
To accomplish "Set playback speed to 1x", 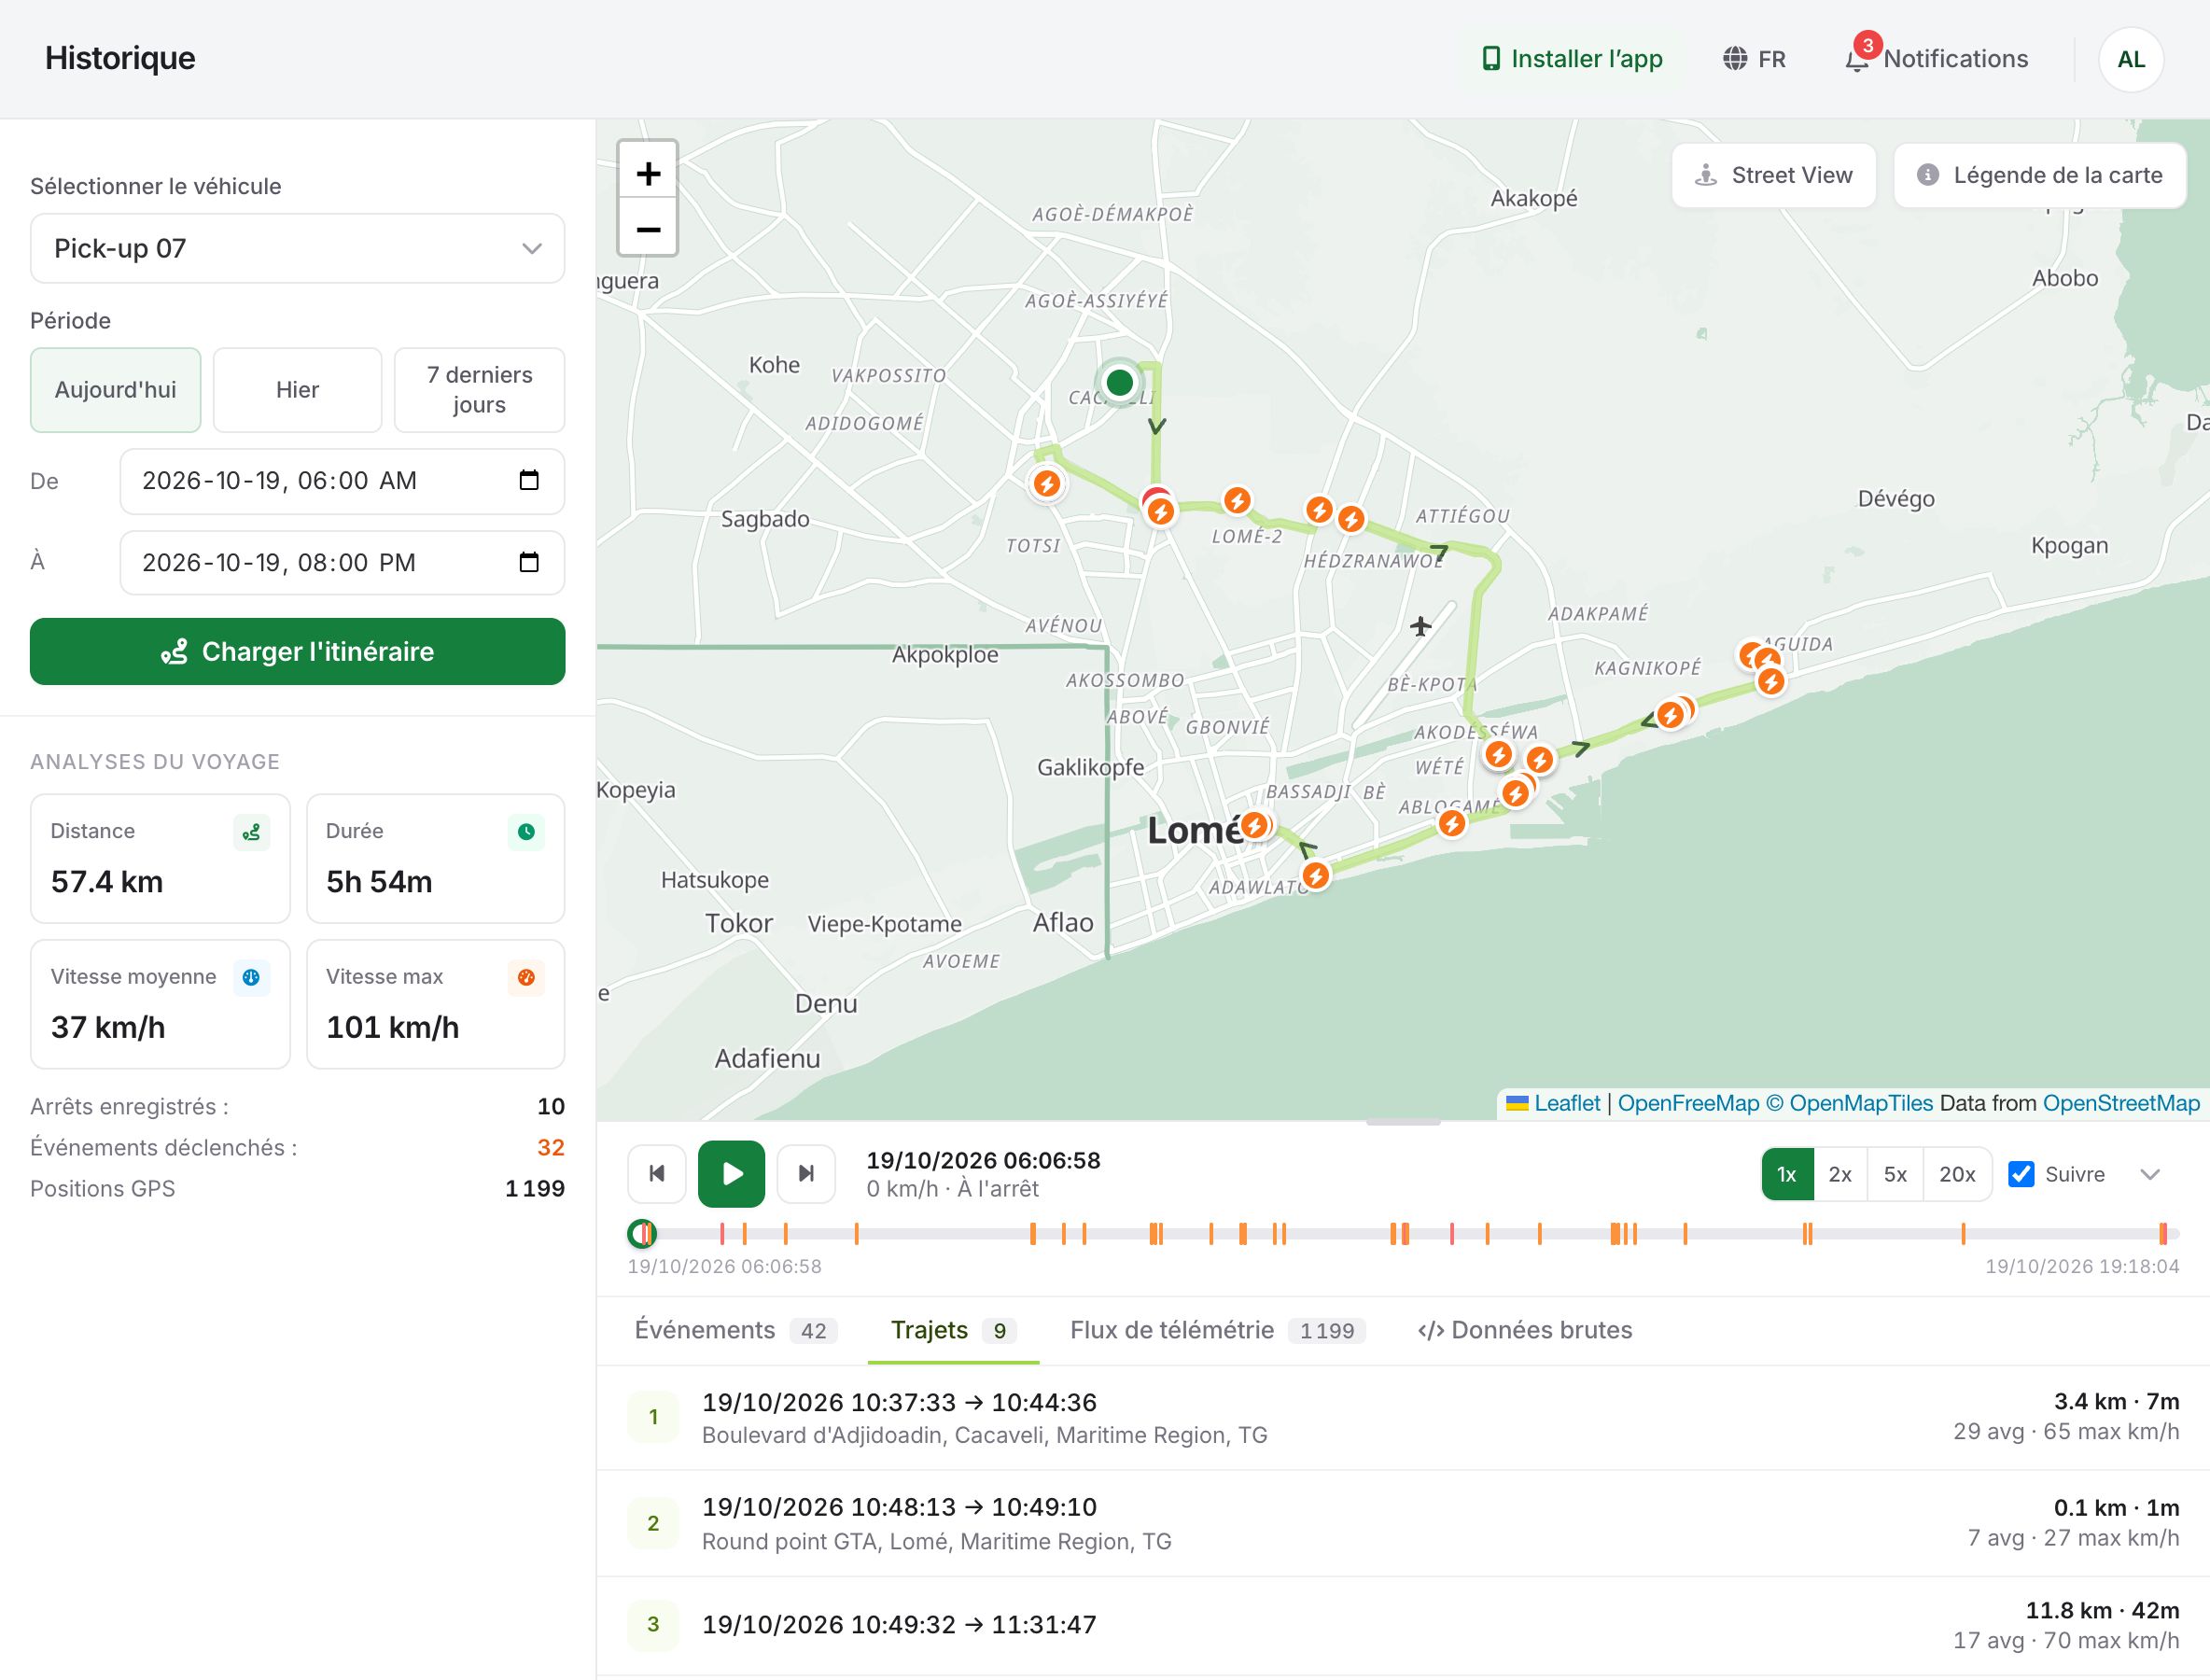I will (1787, 1174).
